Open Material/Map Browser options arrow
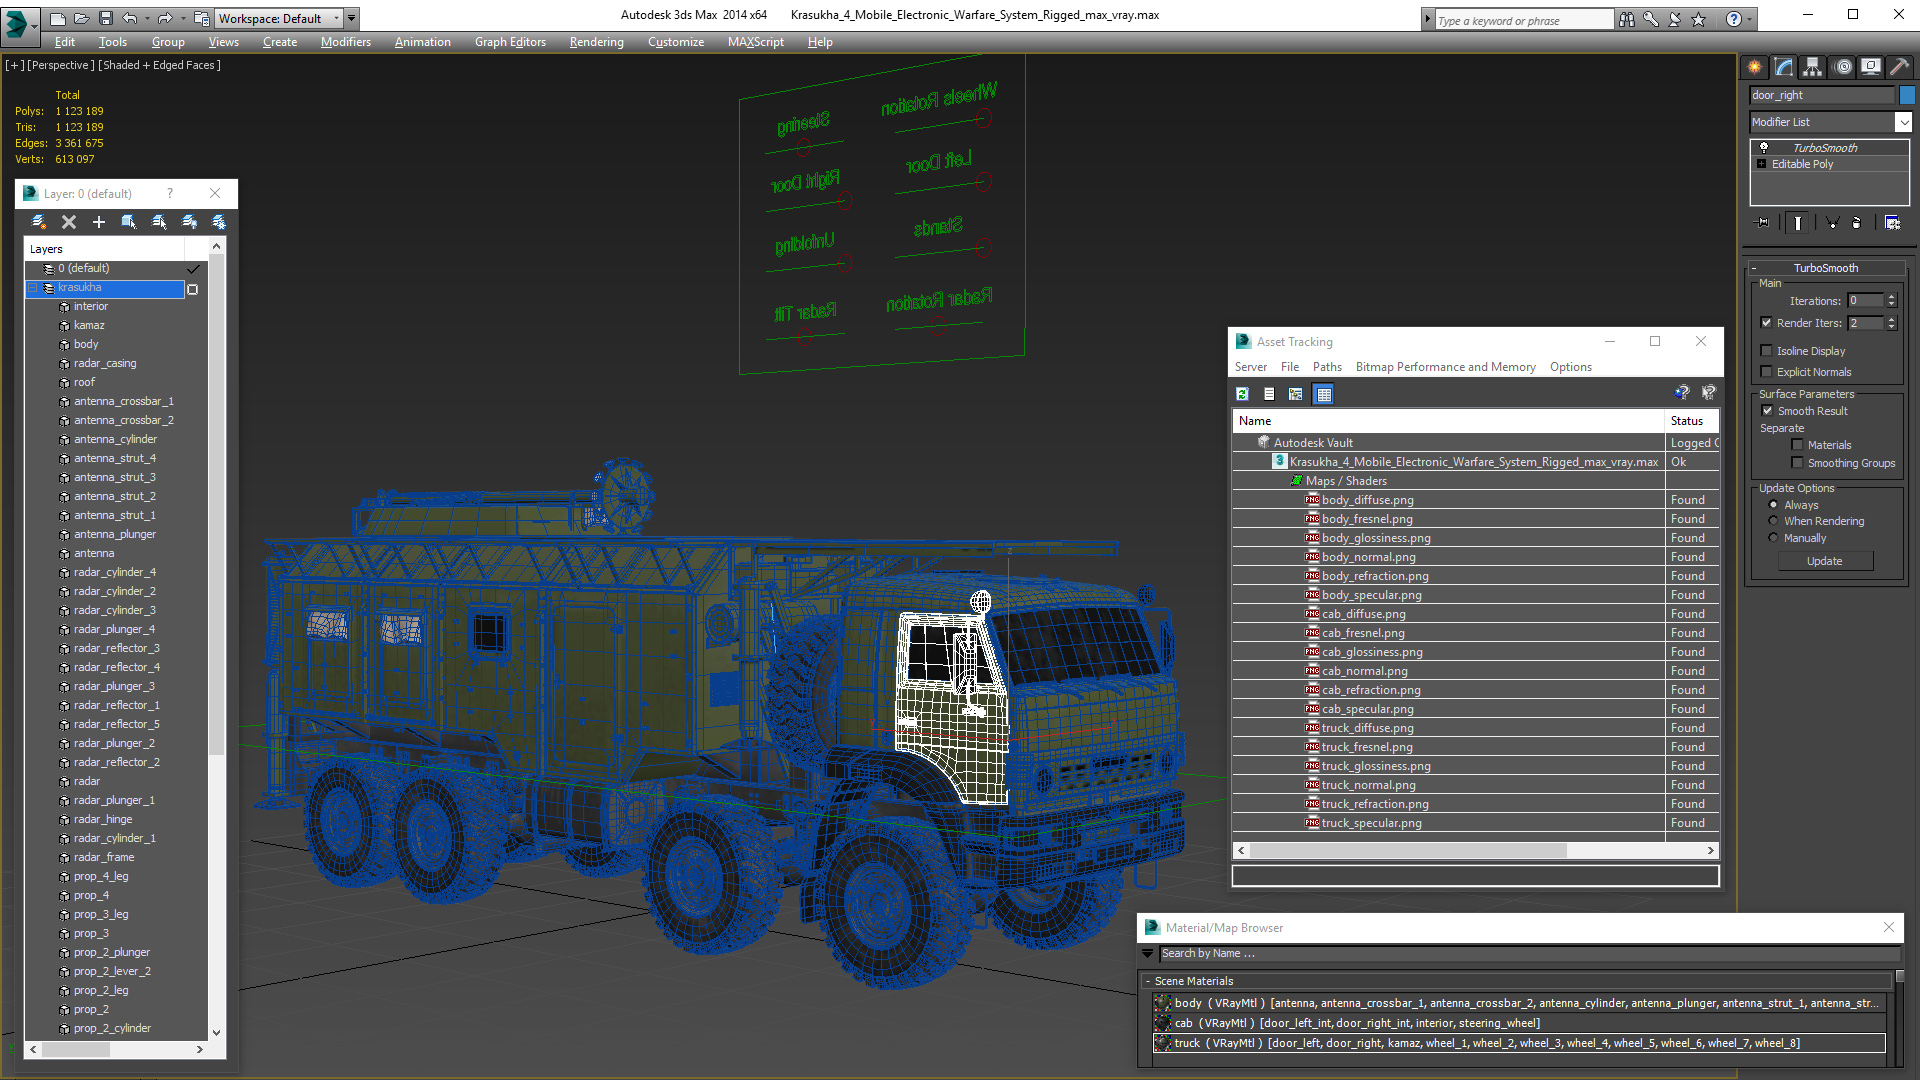Viewport: 1920px width, 1080px height. (1148, 954)
